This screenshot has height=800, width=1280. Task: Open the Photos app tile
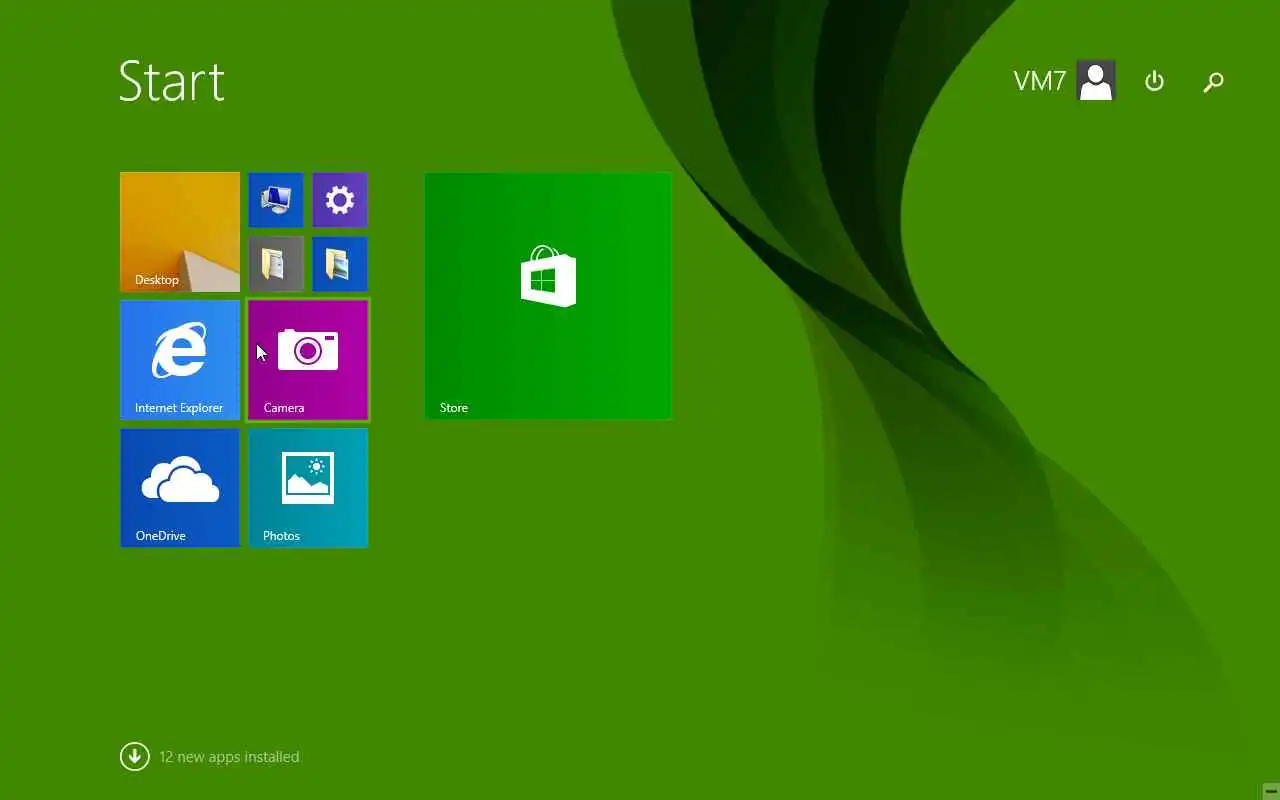[308, 488]
